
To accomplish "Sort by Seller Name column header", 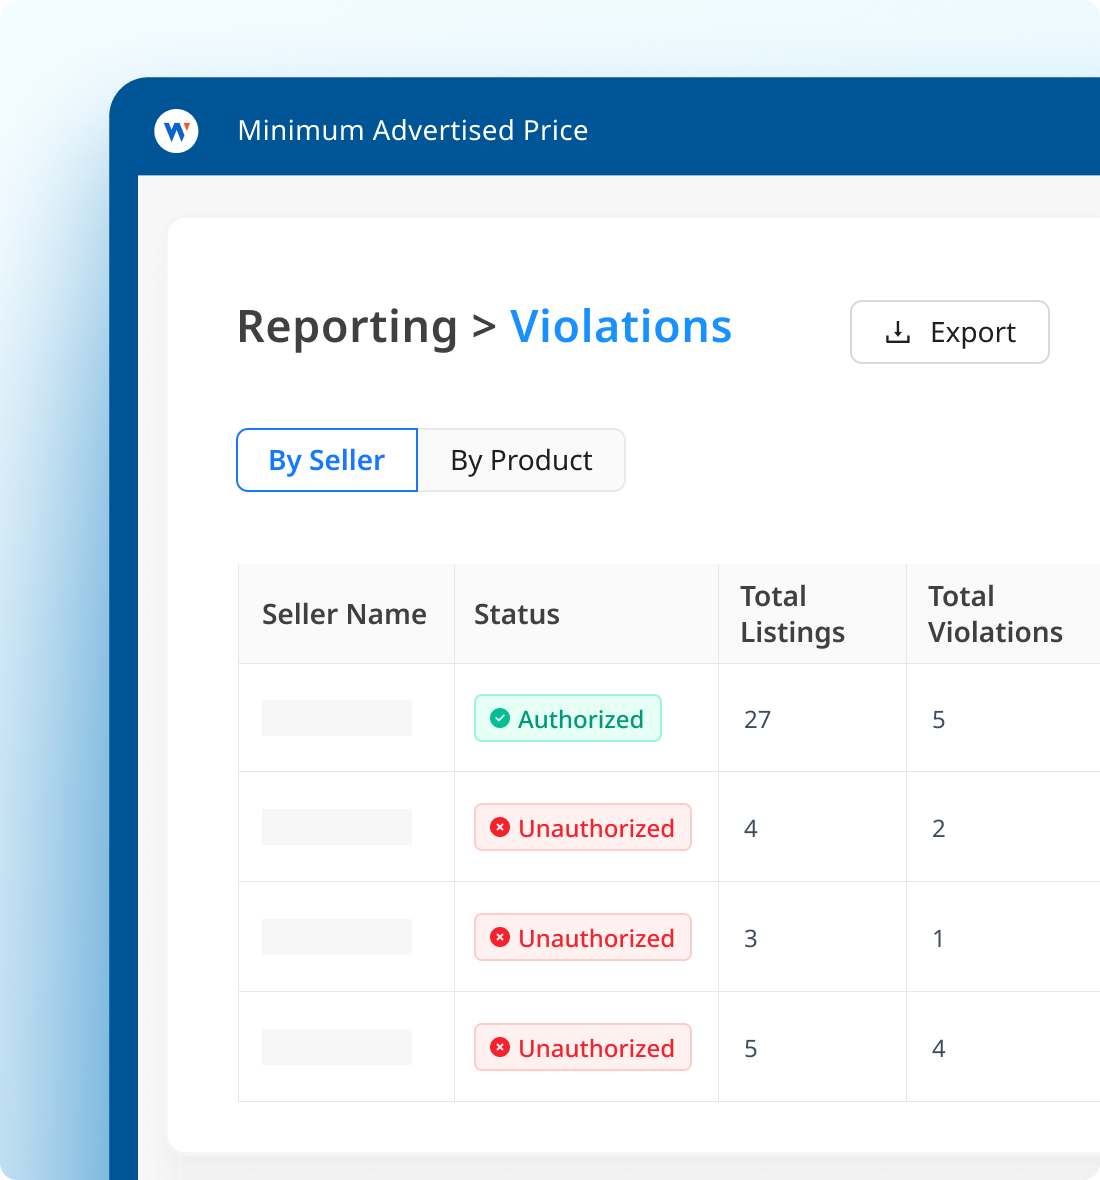I will [344, 614].
